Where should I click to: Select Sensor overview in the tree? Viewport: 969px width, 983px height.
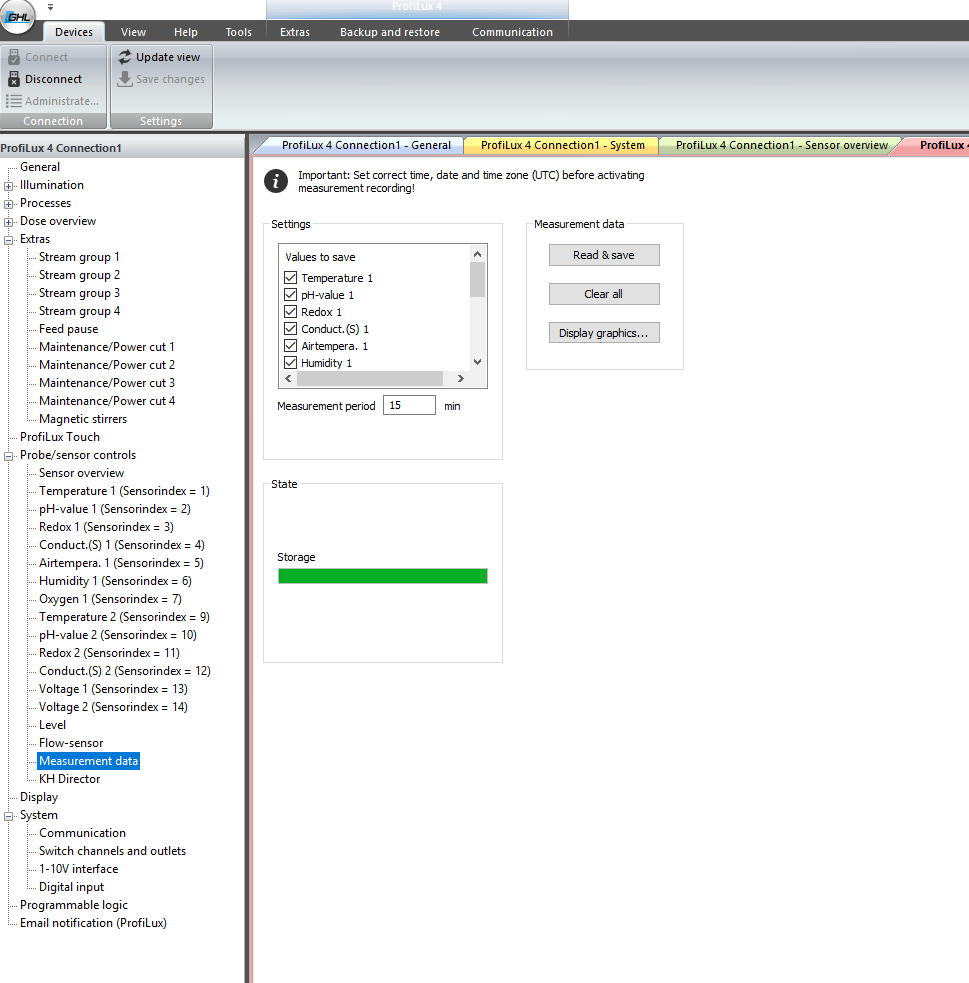[x=81, y=473]
